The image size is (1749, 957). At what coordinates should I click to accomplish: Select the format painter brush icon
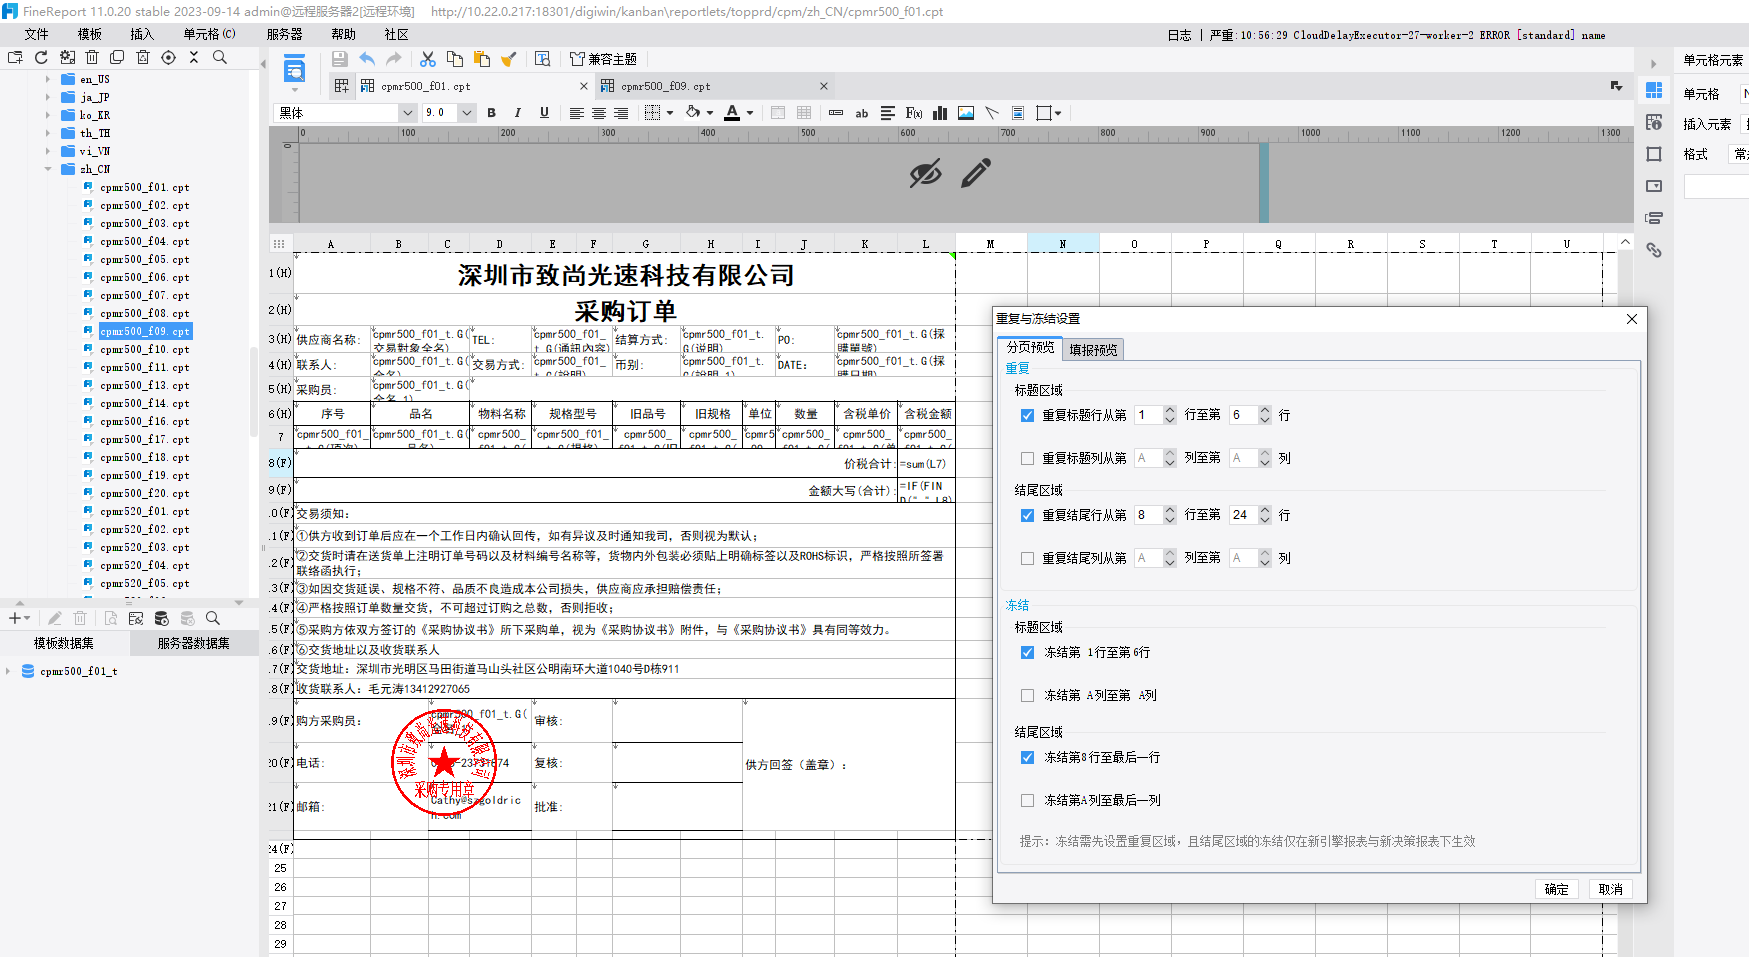[508, 59]
